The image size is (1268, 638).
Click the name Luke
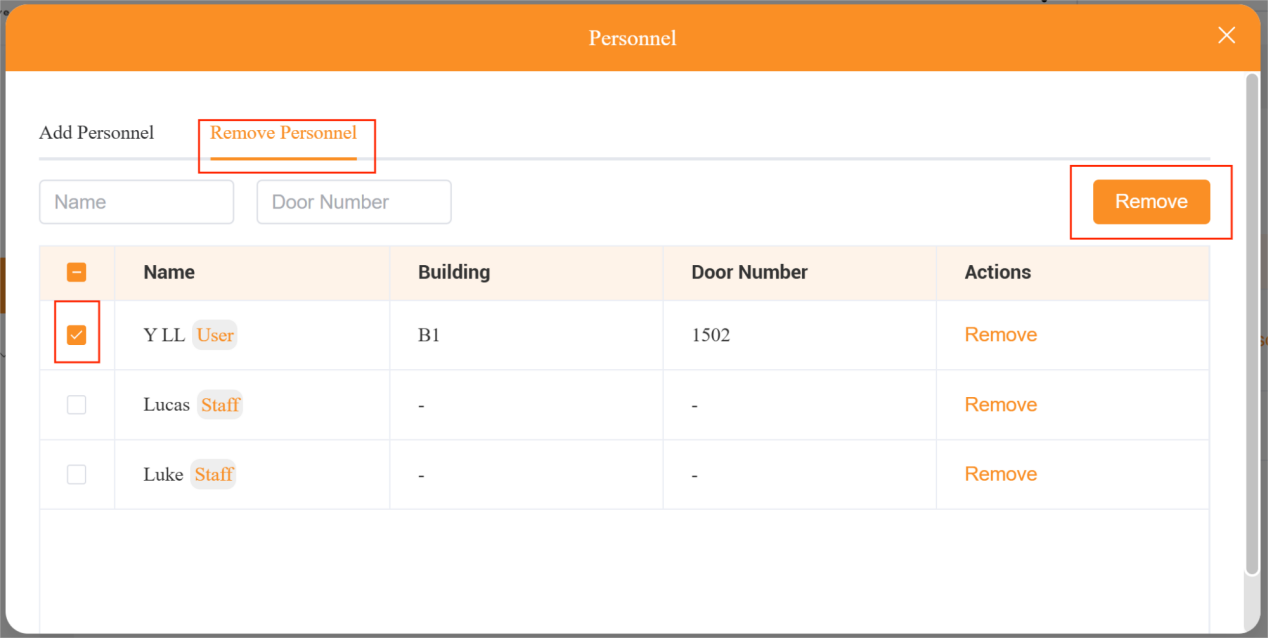click(x=163, y=475)
